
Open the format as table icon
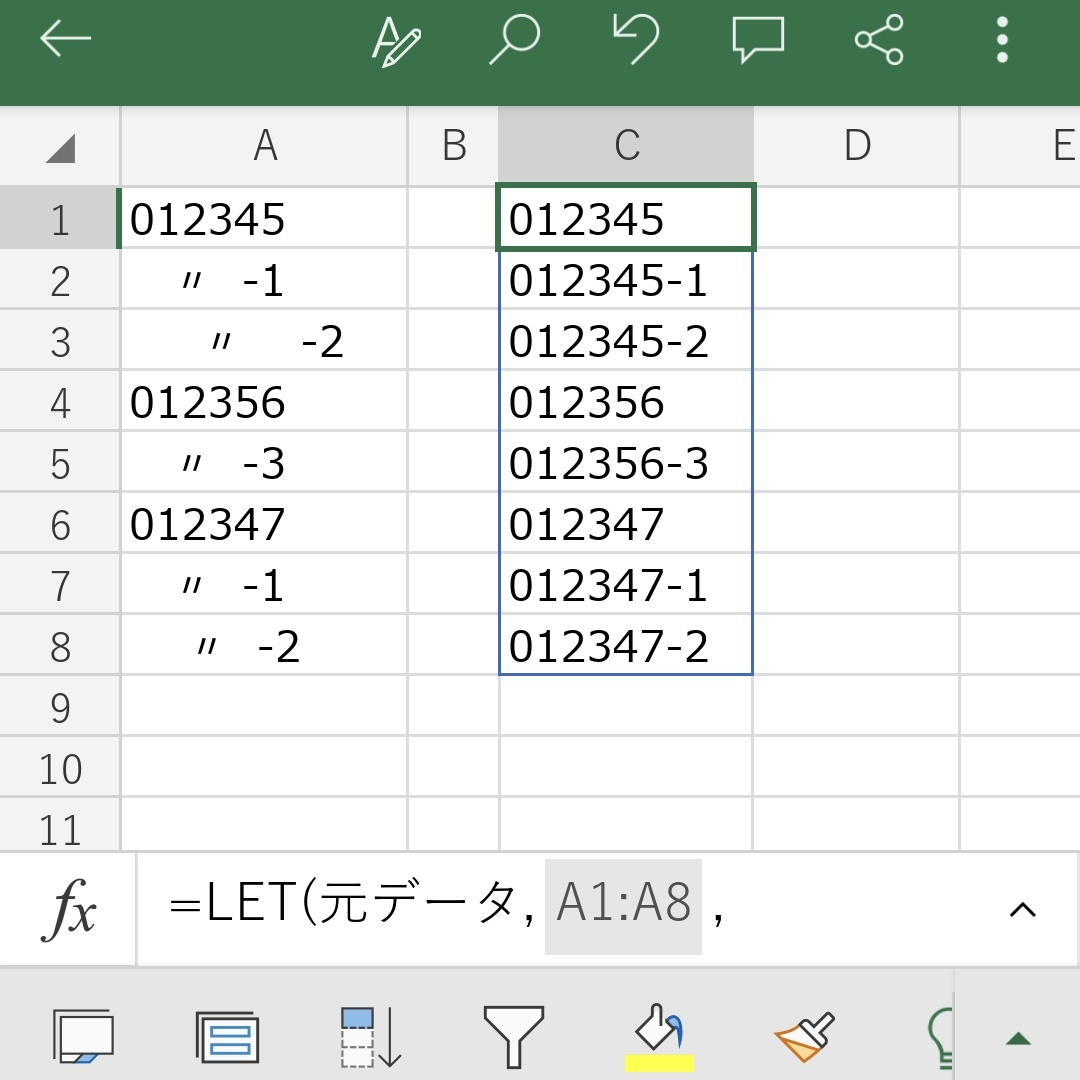[228, 1036]
